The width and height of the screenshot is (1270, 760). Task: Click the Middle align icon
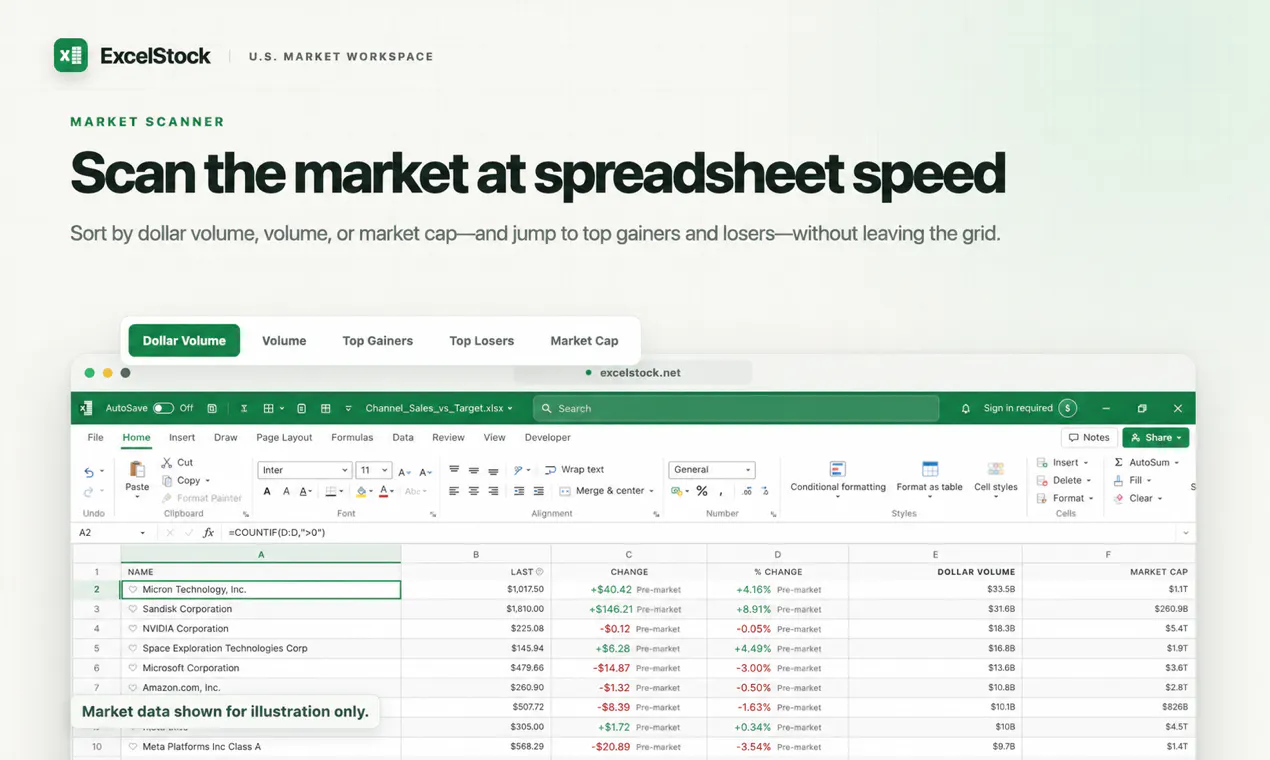click(474, 470)
